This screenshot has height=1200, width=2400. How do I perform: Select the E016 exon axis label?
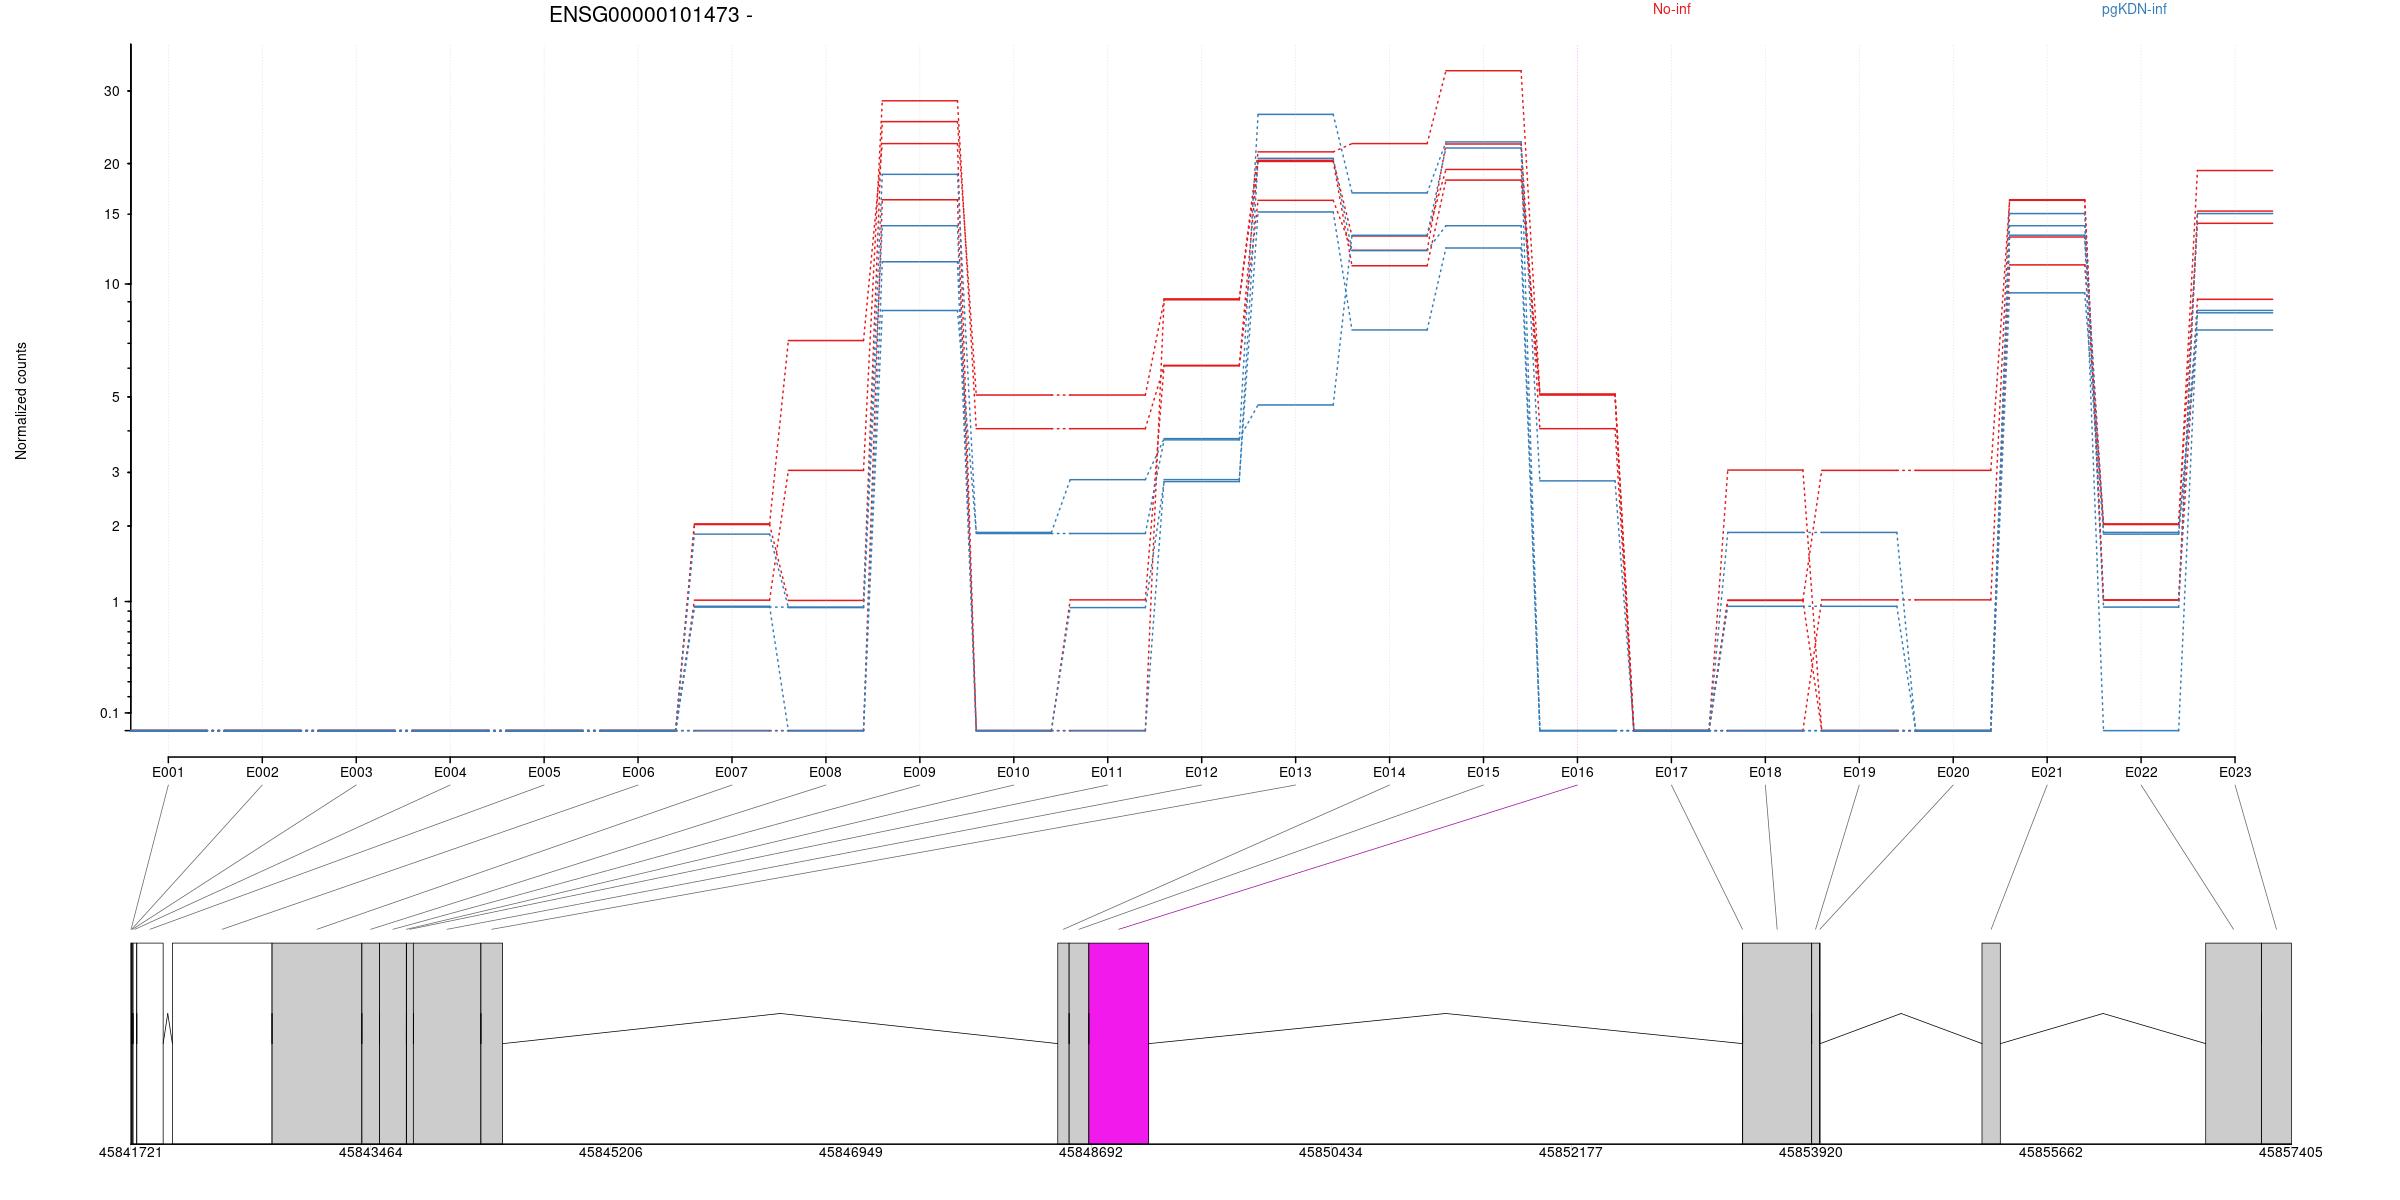(1577, 772)
